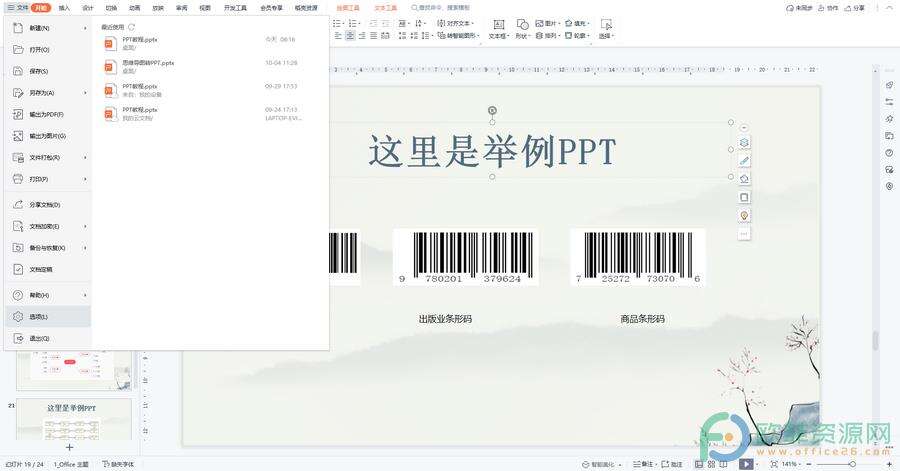The image size is (900, 471).
Task: Click the command search box
Action: [x=441, y=8]
